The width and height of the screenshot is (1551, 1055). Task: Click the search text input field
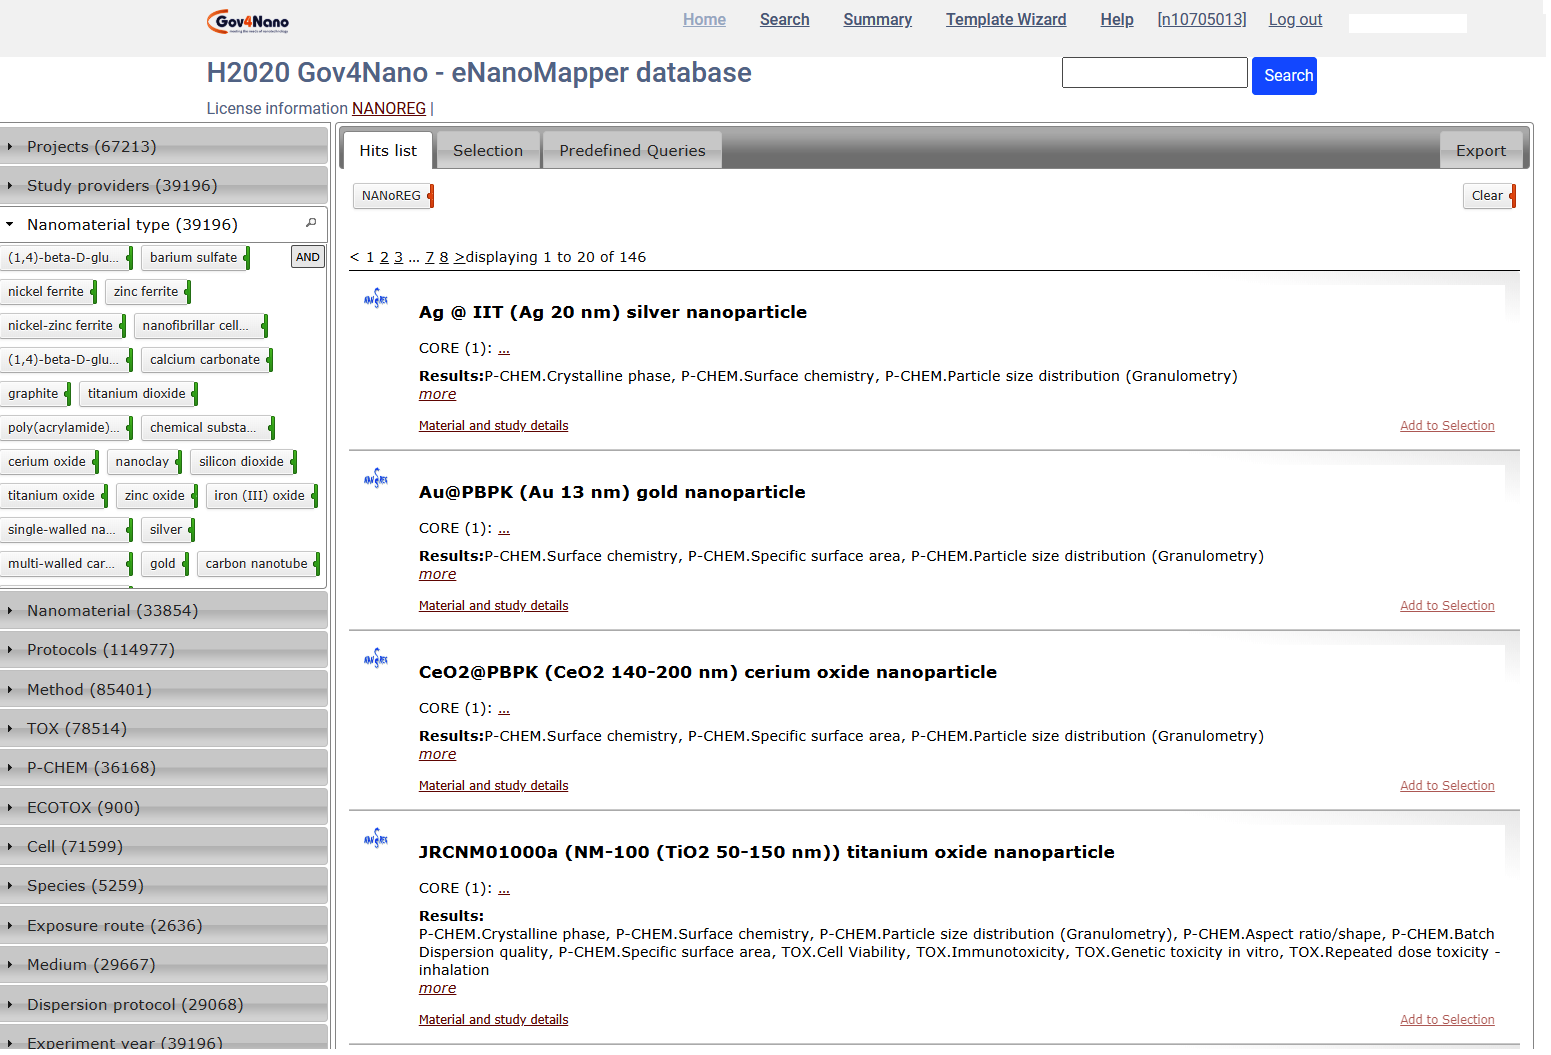(1154, 73)
